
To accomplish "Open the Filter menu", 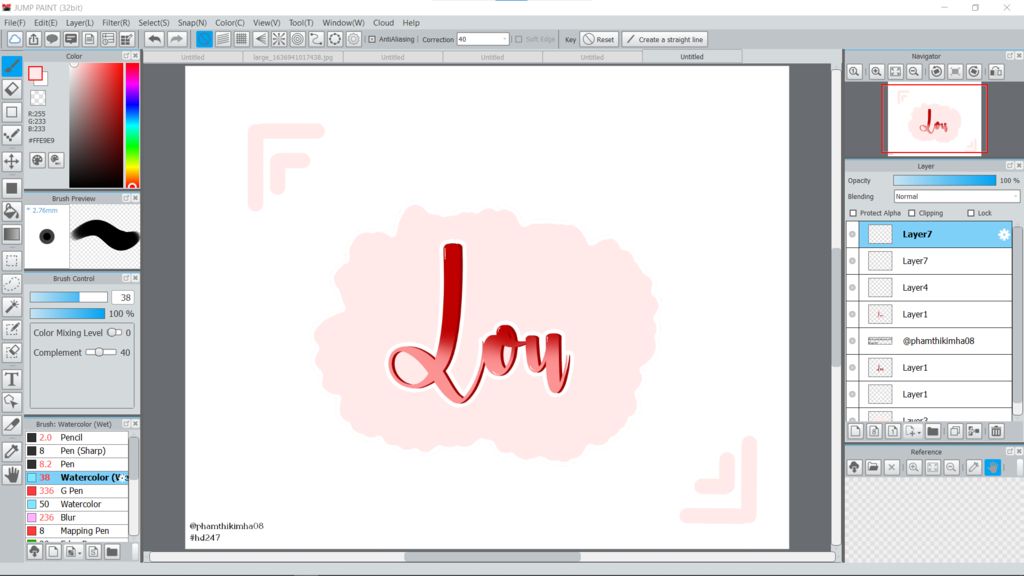I will tap(116, 22).
